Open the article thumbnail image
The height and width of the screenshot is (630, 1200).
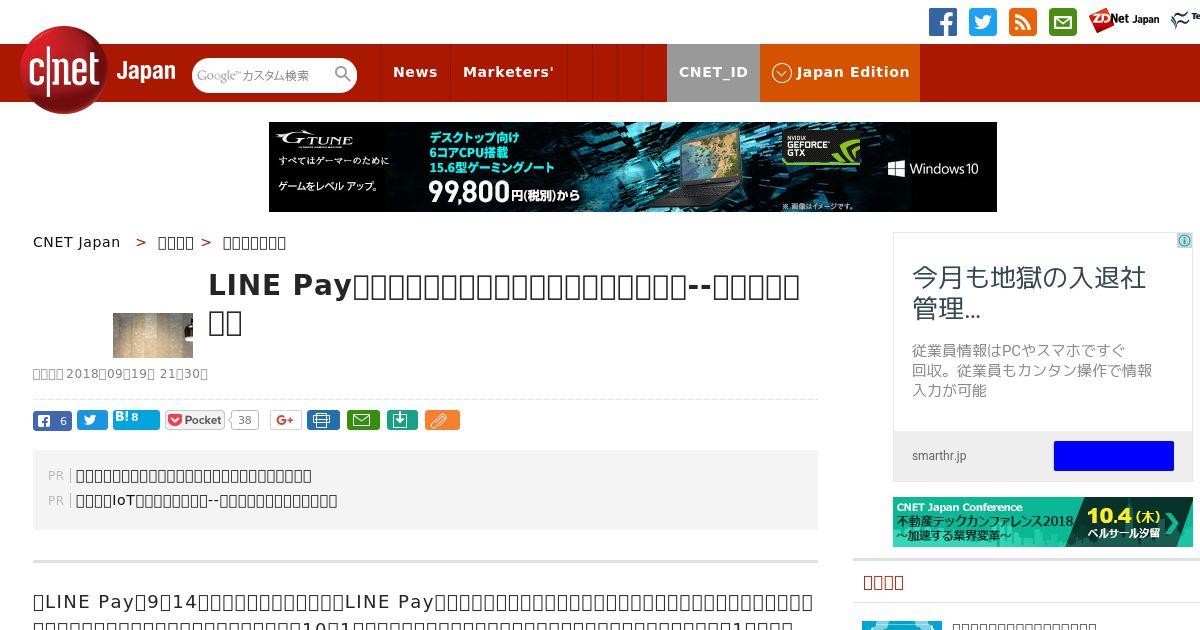153,335
